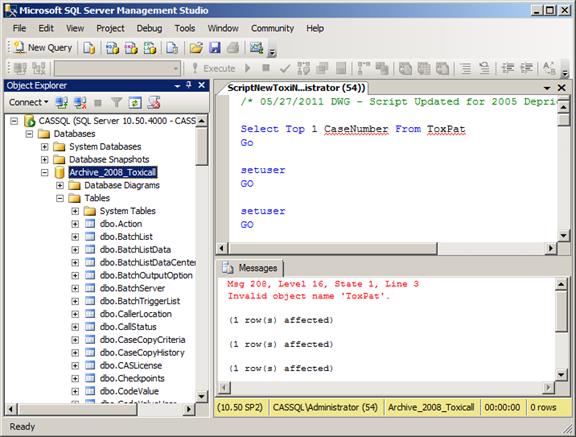Select the Messages results tab

point(252,268)
